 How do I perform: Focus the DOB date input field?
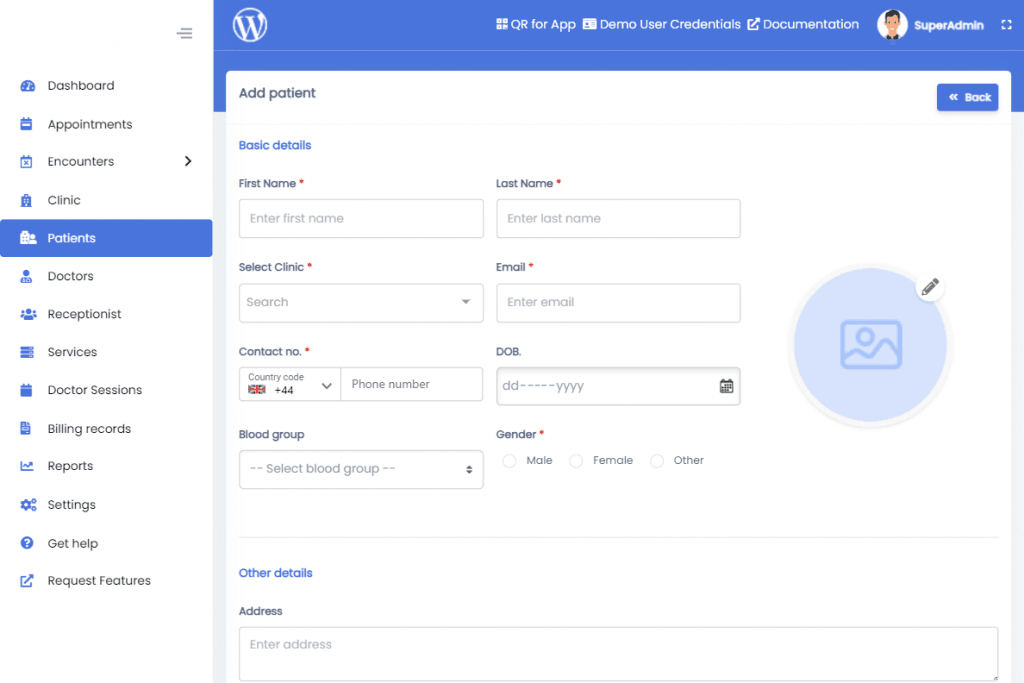pos(618,386)
